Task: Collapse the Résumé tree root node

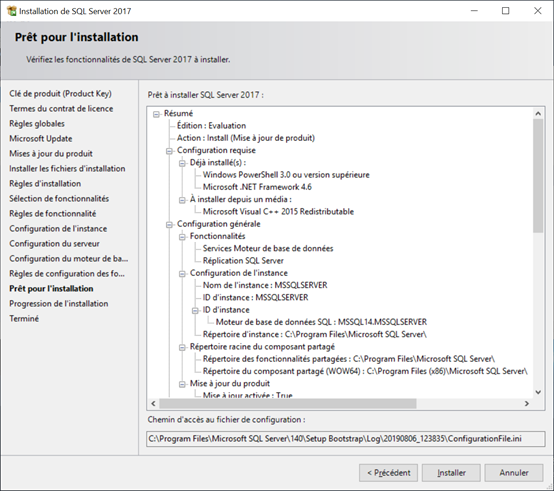Action: click(156, 114)
